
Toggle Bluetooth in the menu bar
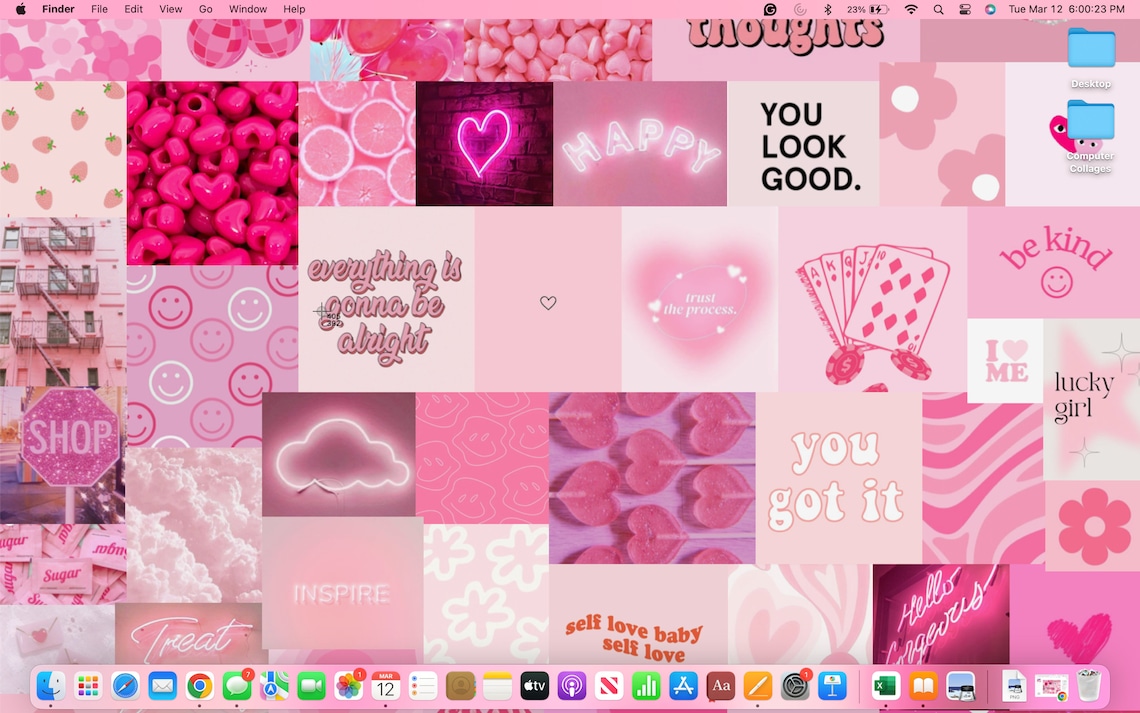click(x=827, y=9)
